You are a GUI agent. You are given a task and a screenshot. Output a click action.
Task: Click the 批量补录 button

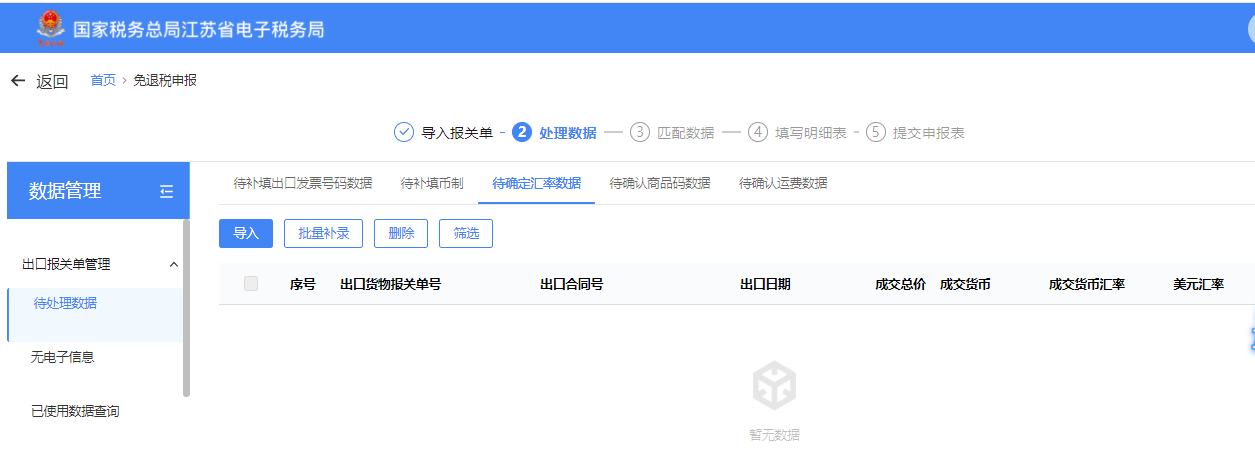click(323, 233)
